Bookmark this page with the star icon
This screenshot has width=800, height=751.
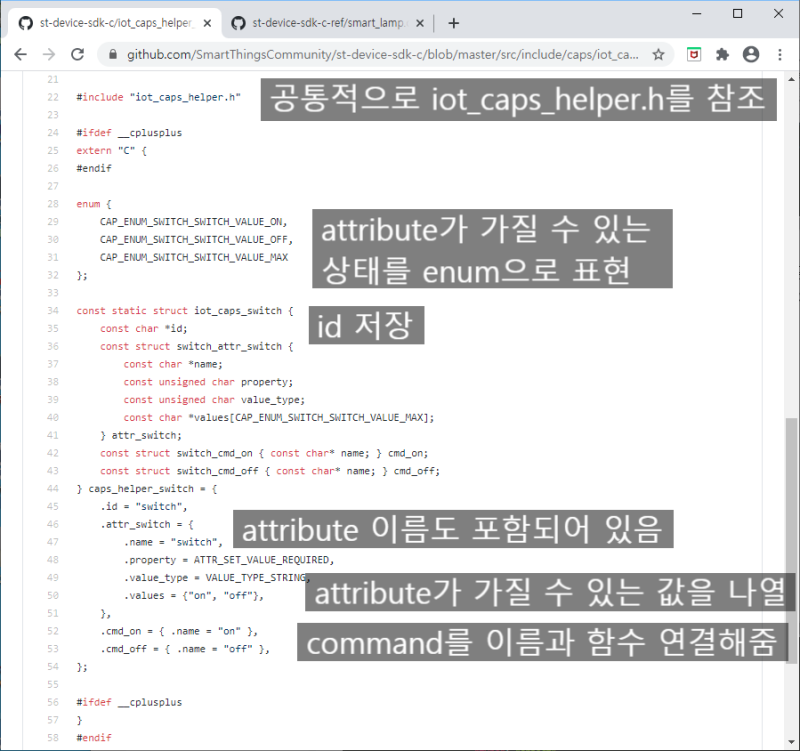[x=659, y=54]
